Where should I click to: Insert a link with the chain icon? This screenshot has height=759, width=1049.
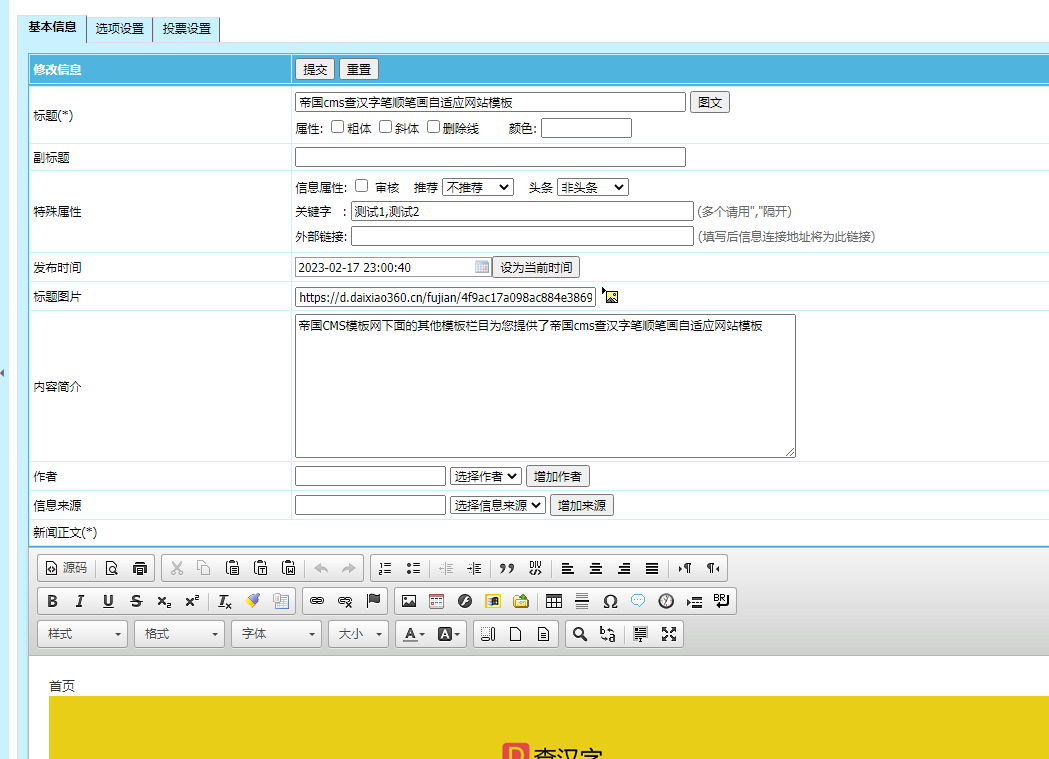tap(317, 601)
